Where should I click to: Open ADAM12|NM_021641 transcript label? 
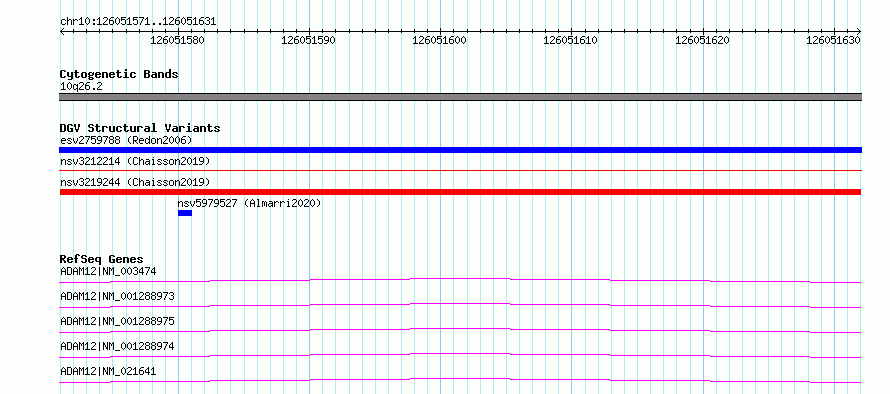coord(108,371)
